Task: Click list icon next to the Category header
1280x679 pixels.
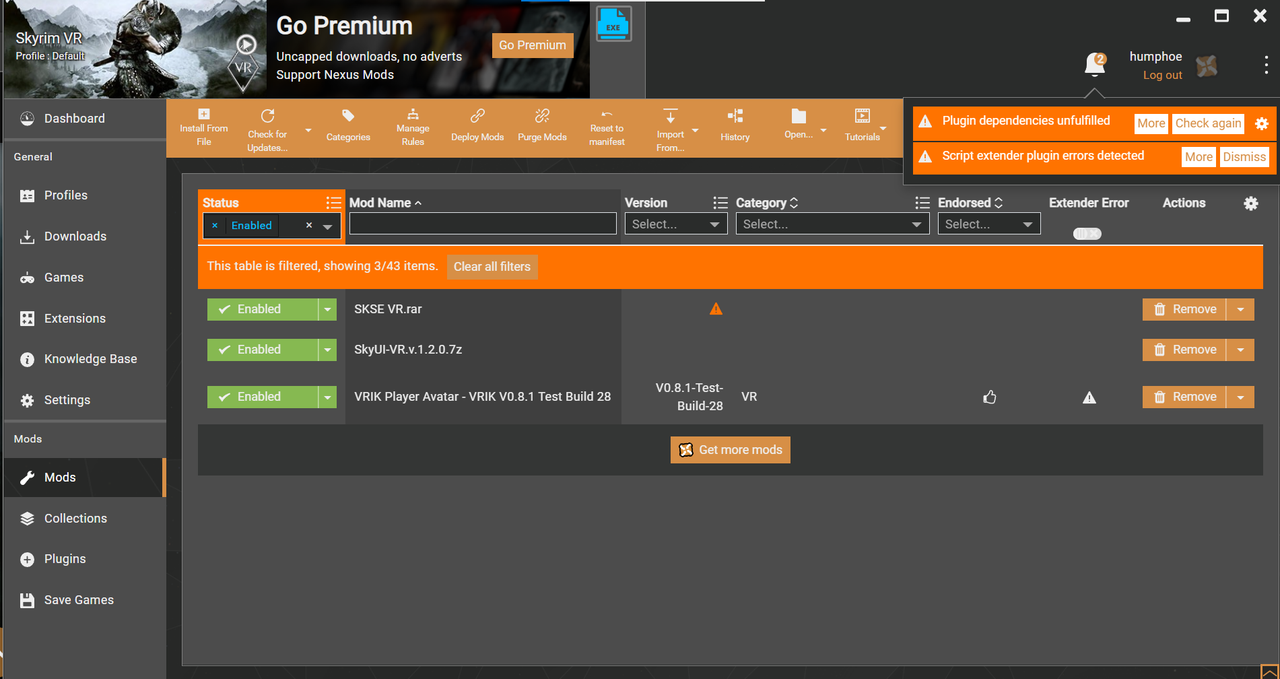Action: (922, 203)
